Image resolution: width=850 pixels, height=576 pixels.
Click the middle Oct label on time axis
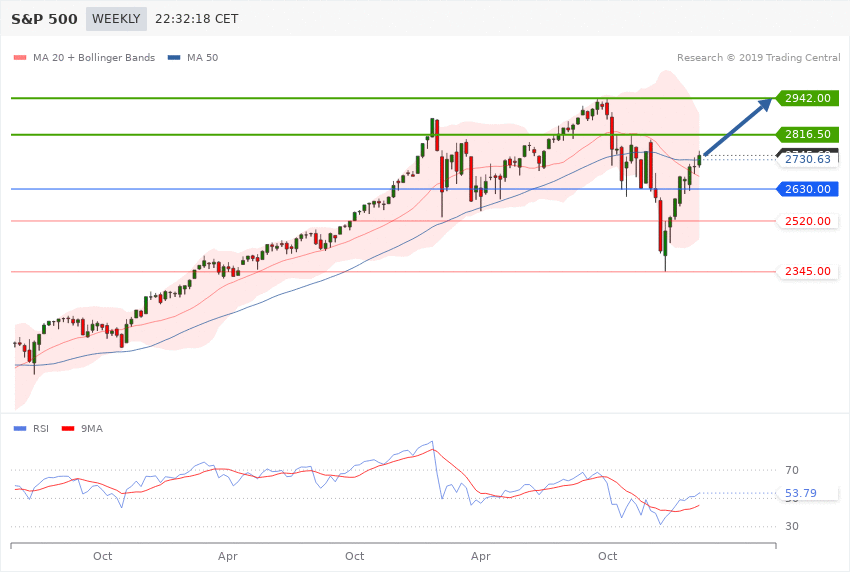point(355,556)
